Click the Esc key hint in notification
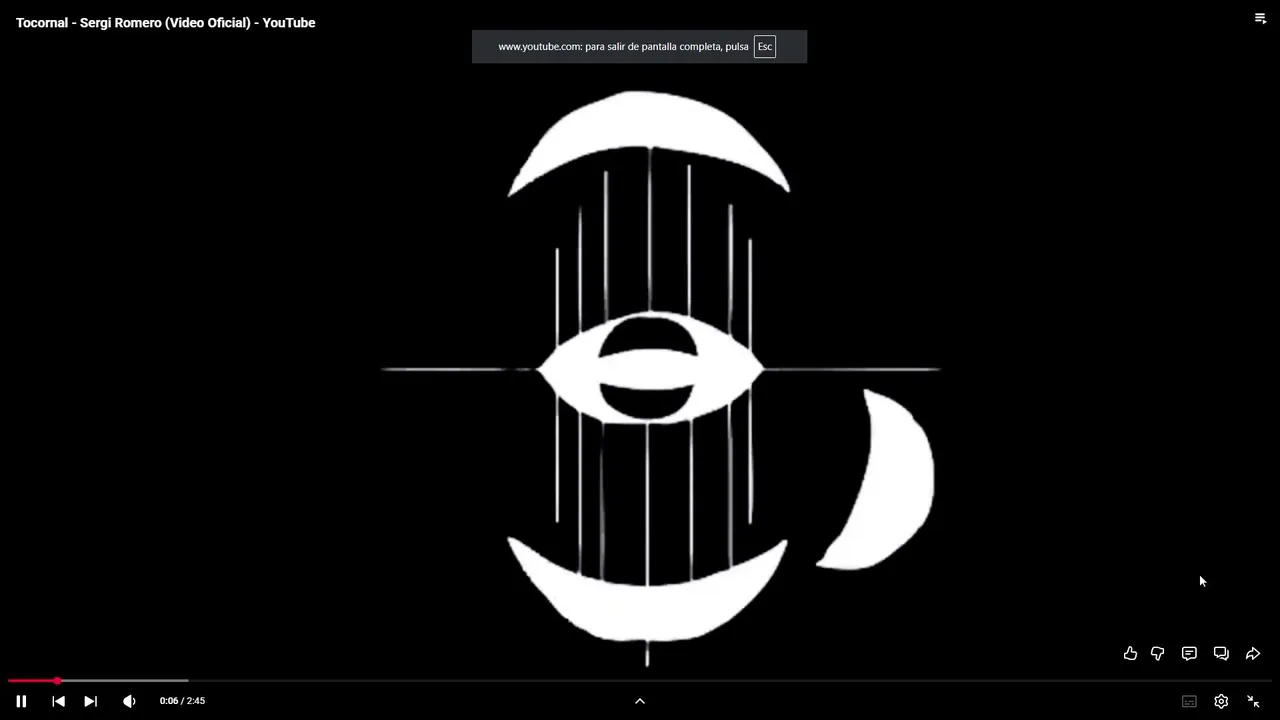 pyautogui.click(x=765, y=46)
